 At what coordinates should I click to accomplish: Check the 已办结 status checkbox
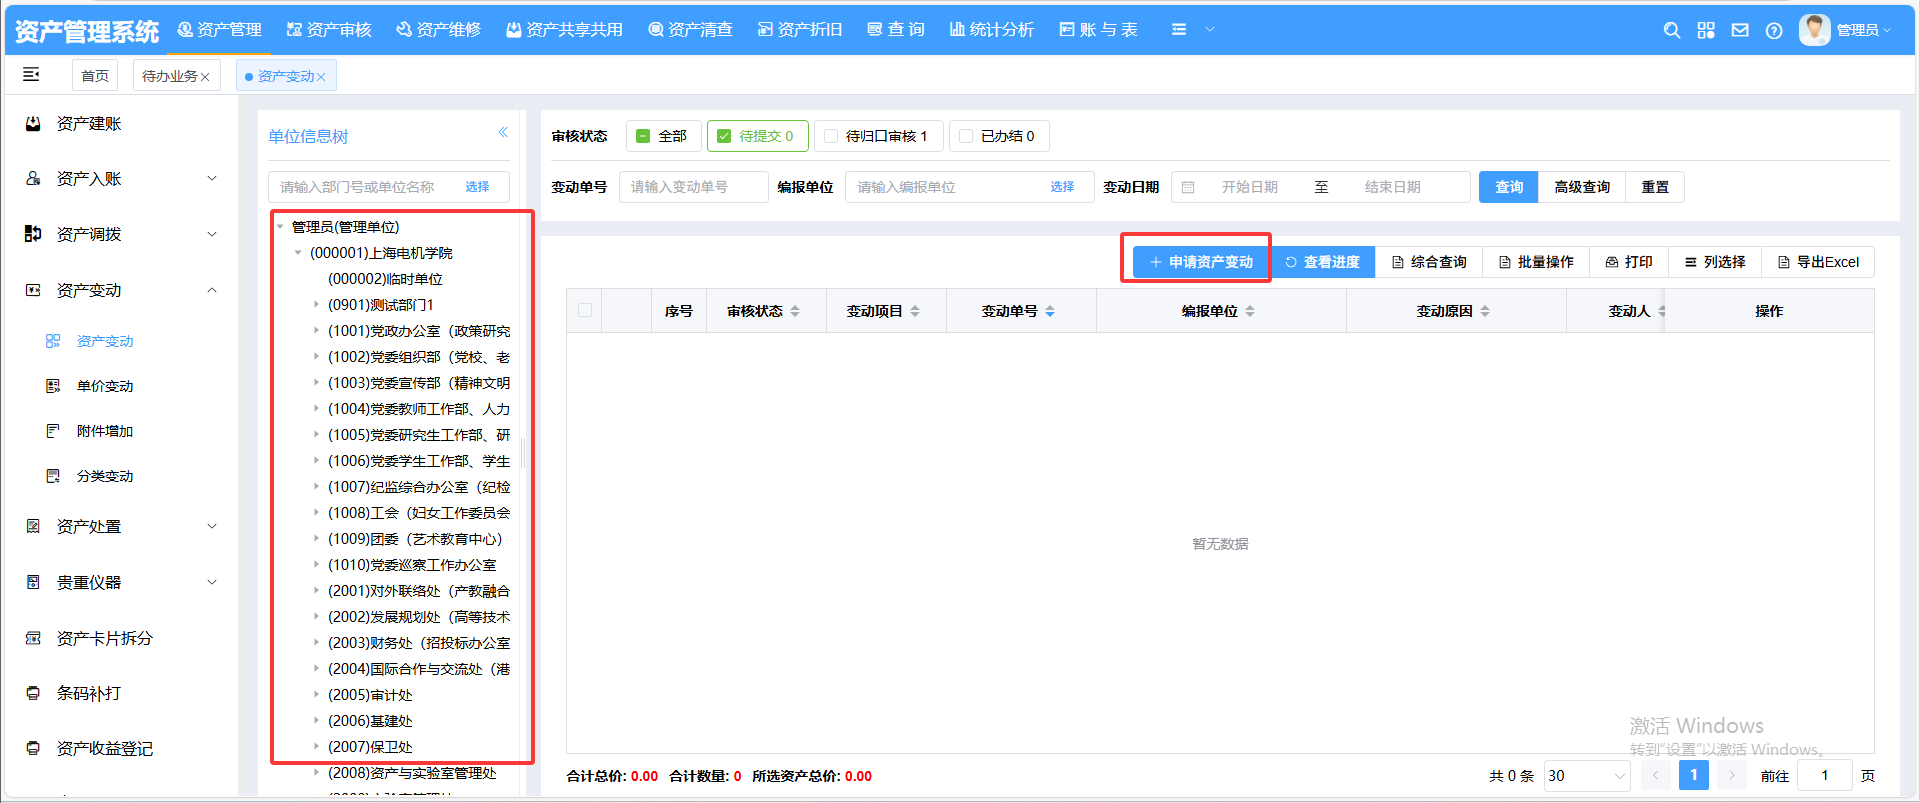[966, 136]
